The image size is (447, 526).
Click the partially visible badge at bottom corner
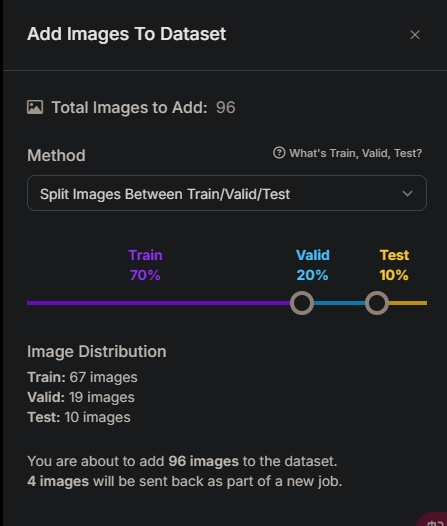click(x=433, y=519)
